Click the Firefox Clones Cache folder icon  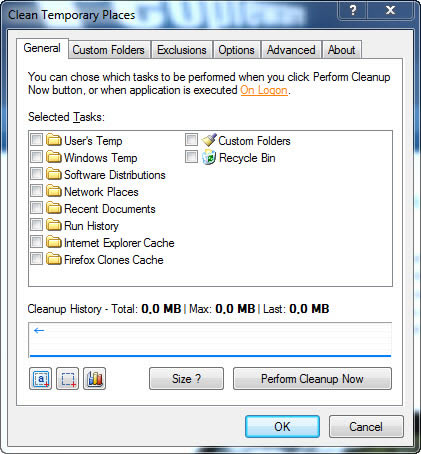(x=54, y=259)
